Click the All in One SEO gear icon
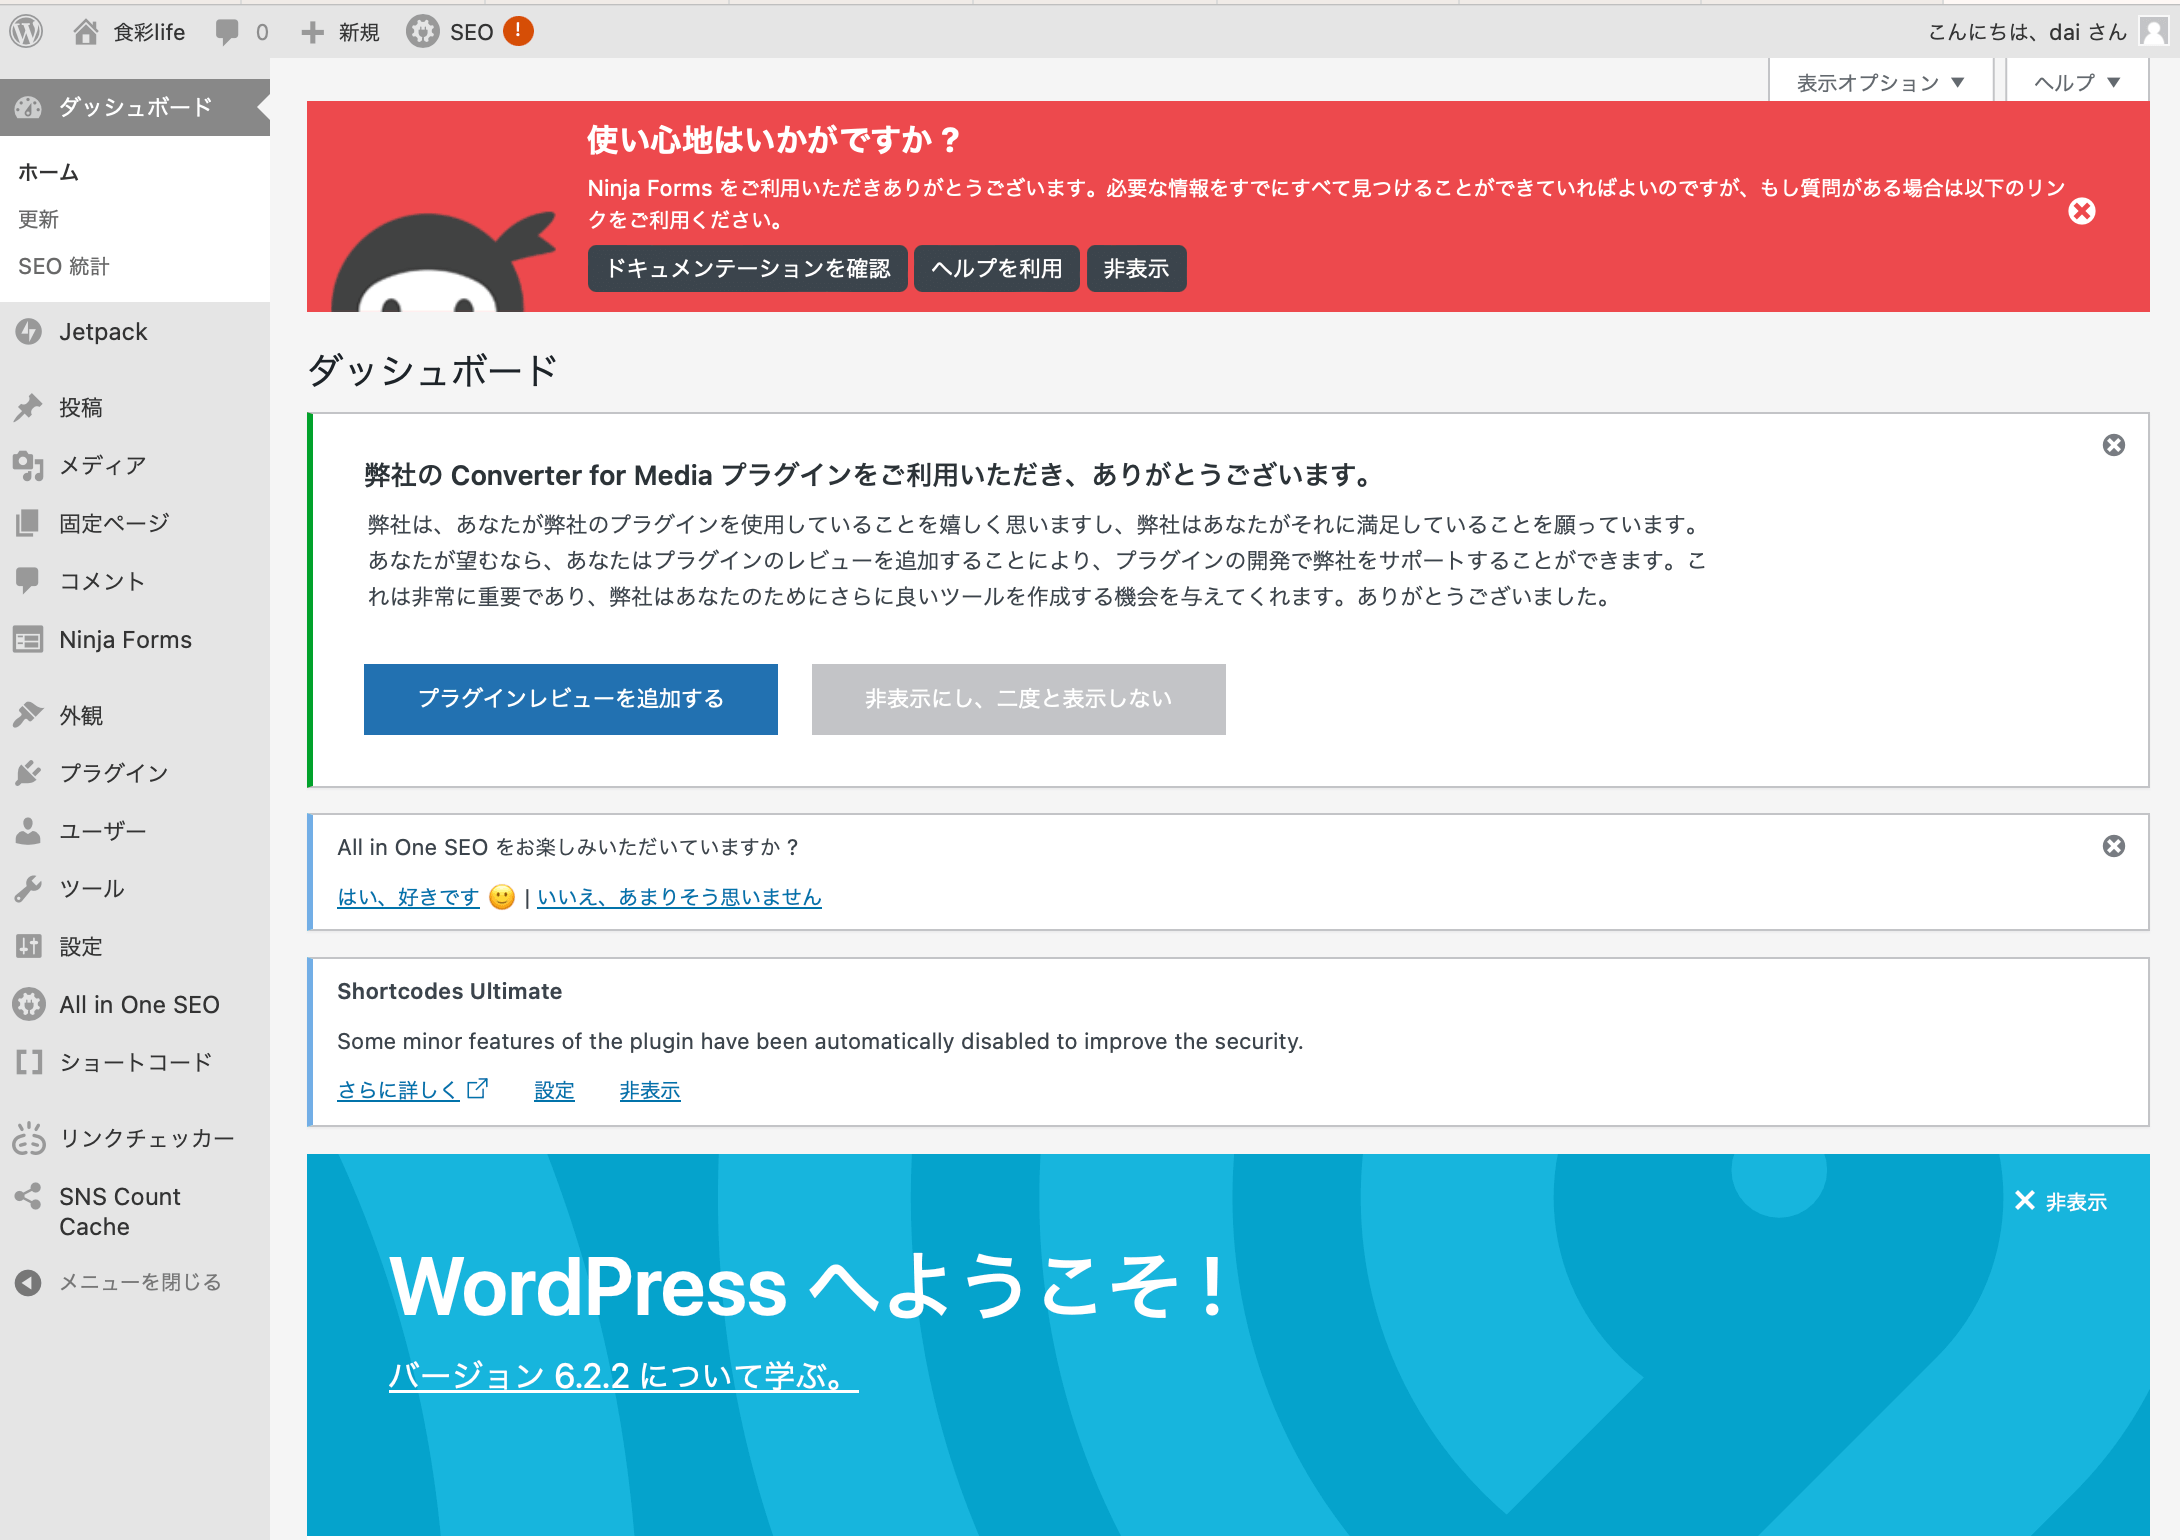Screen dimensions: 2180x1540 tap(29, 1004)
